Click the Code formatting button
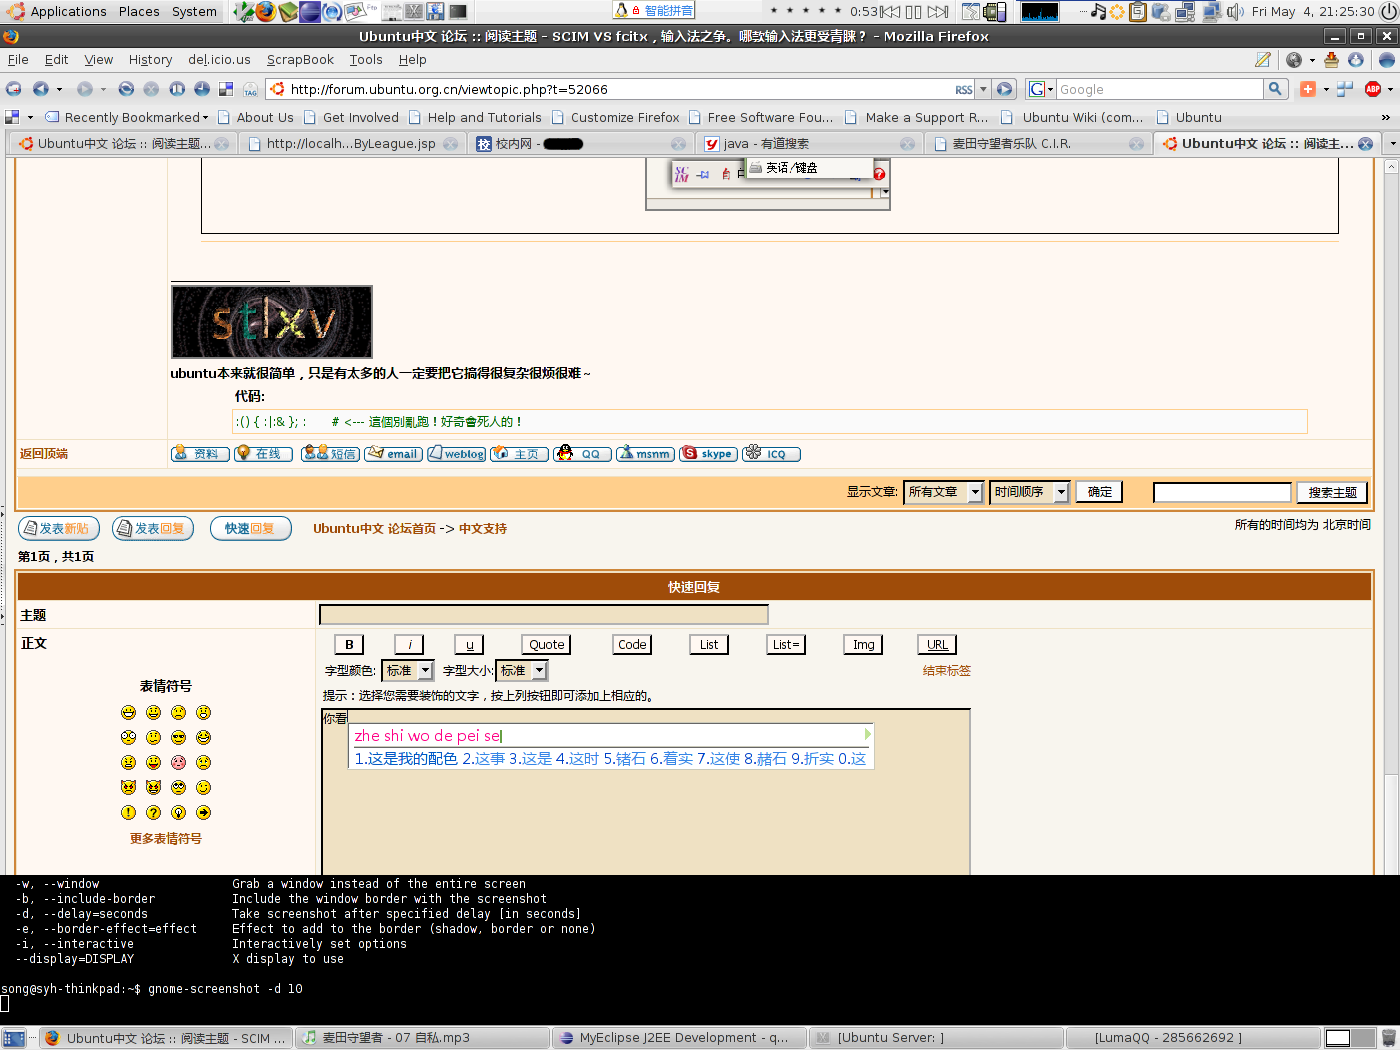 (632, 645)
